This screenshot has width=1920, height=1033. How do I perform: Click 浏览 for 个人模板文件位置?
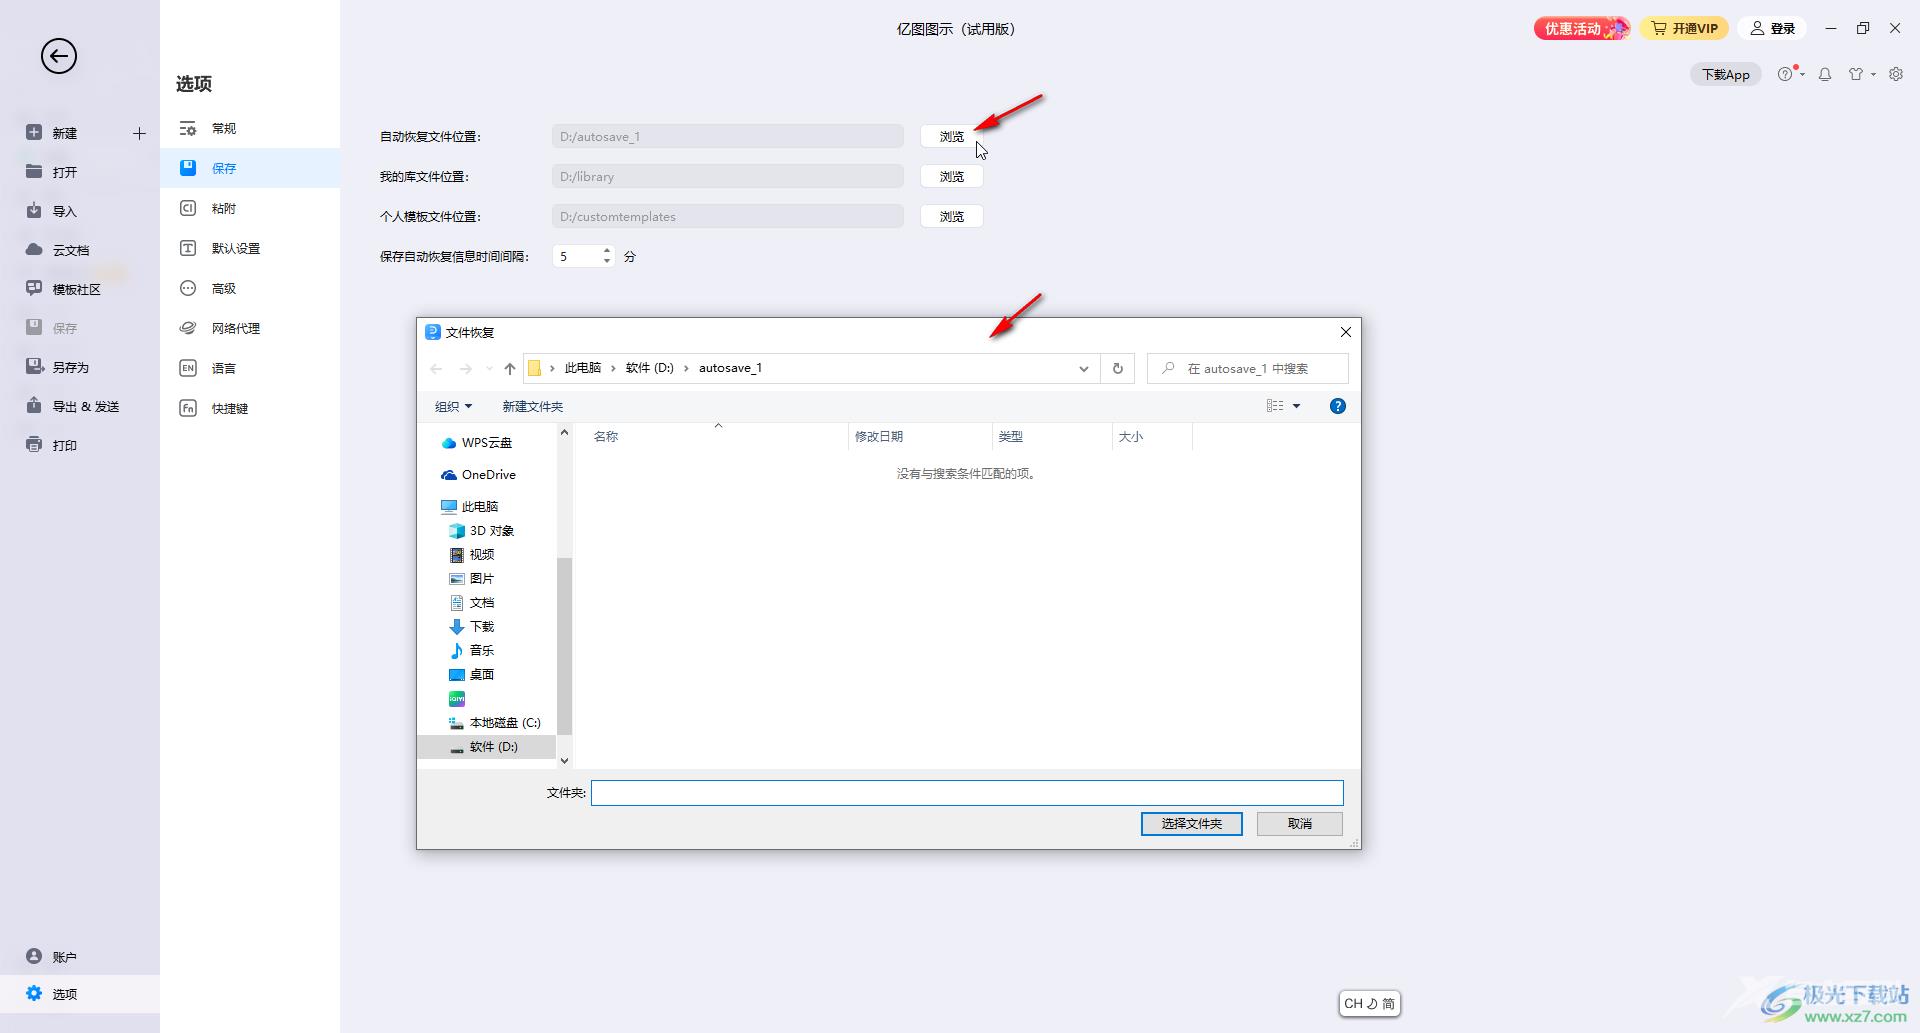coord(951,216)
